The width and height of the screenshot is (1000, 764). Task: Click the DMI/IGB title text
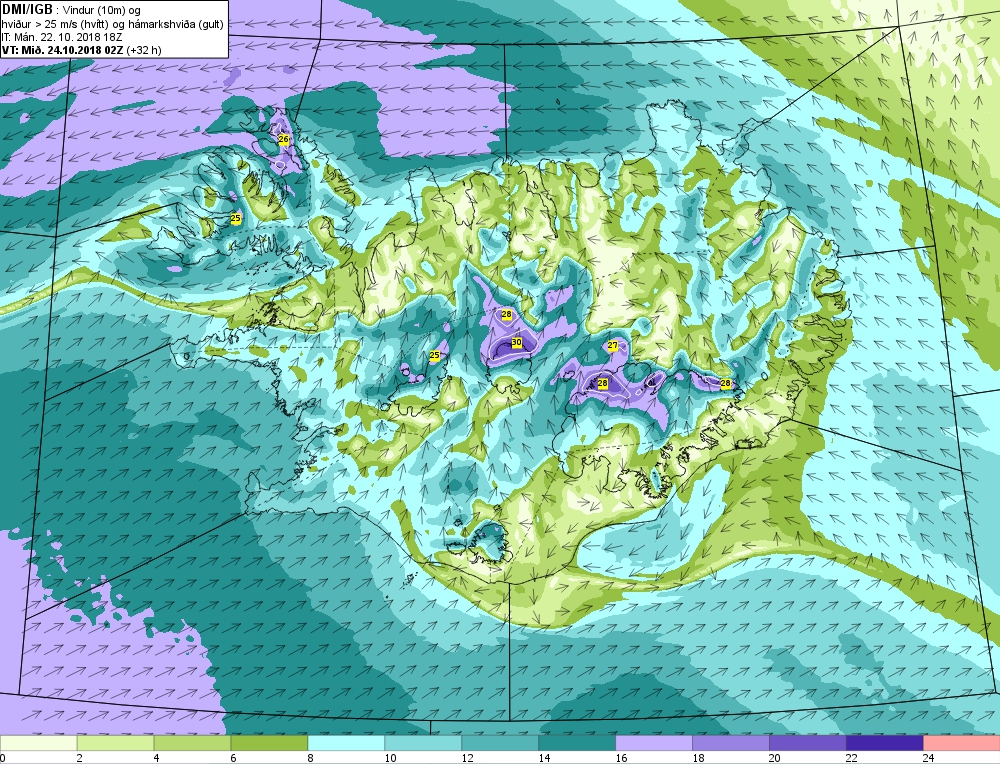point(27,10)
